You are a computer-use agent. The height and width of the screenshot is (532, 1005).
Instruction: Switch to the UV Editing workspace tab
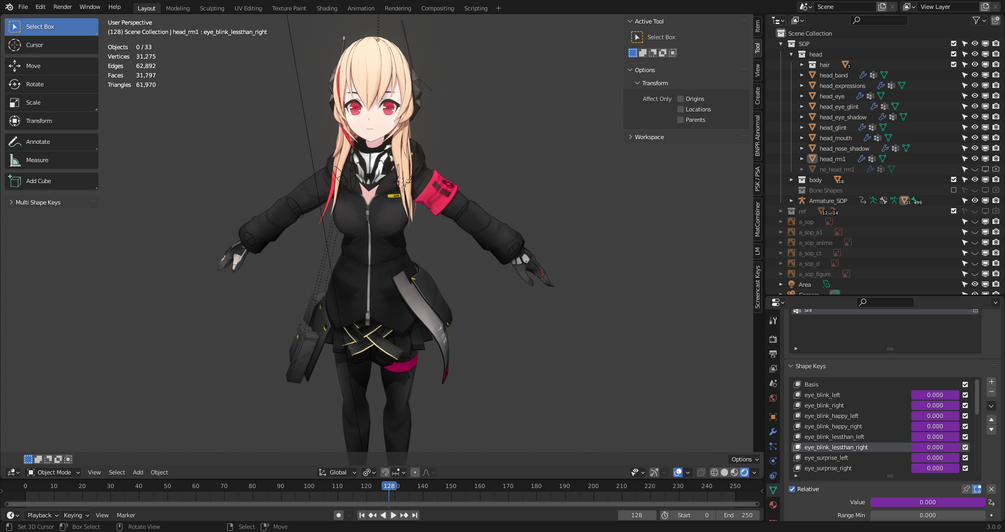coord(248,8)
